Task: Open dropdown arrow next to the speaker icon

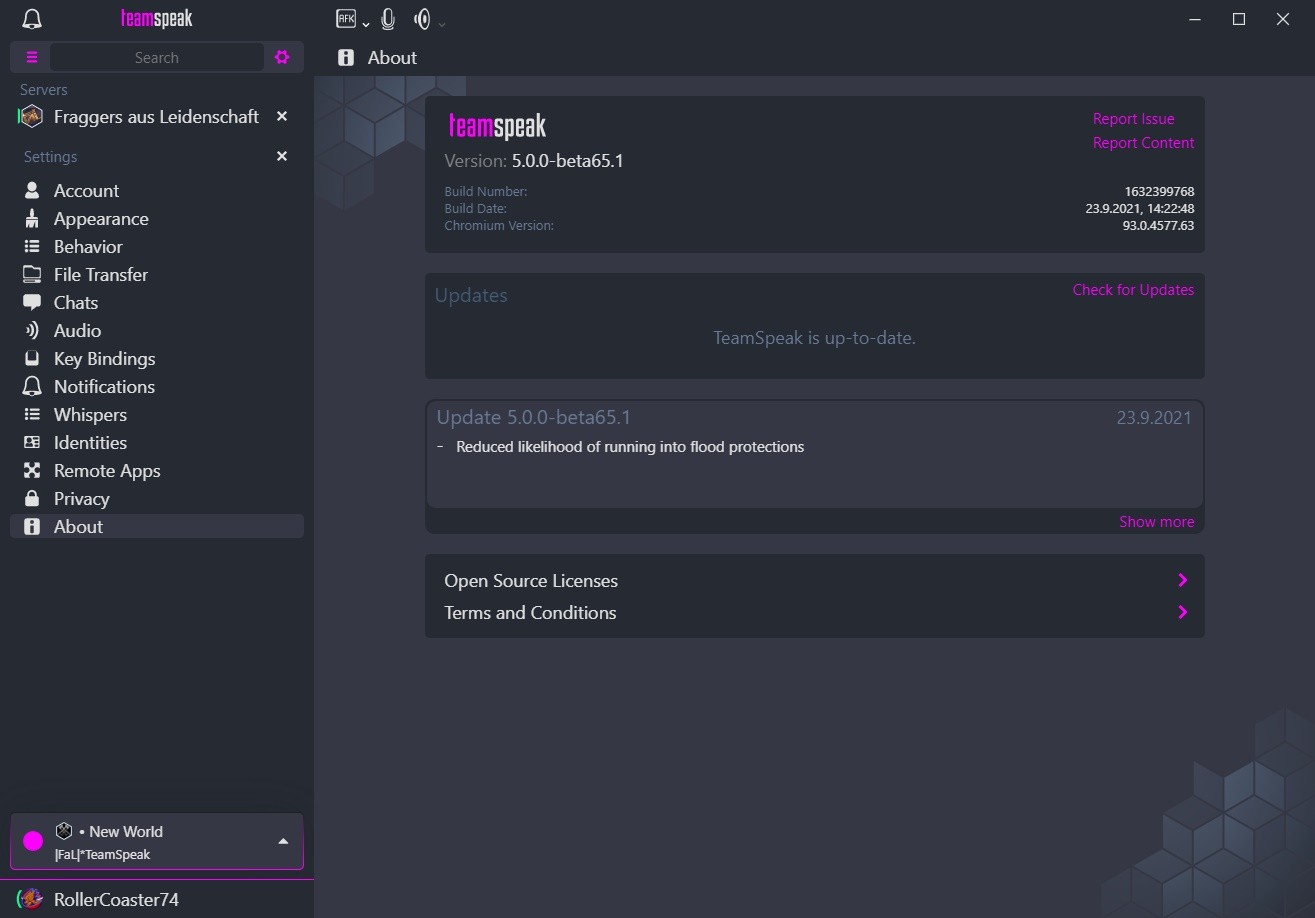Action: pyautogui.click(x=442, y=24)
